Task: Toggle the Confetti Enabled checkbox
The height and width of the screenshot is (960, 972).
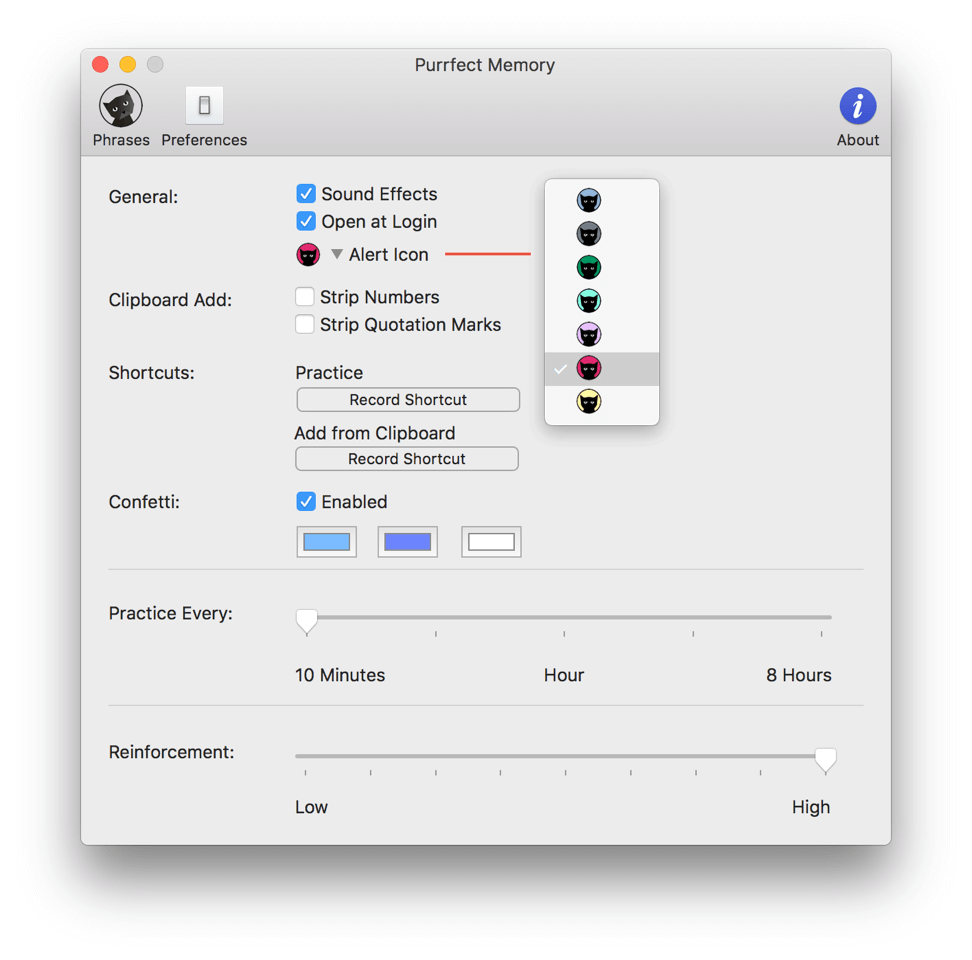Action: click(306, 501)
